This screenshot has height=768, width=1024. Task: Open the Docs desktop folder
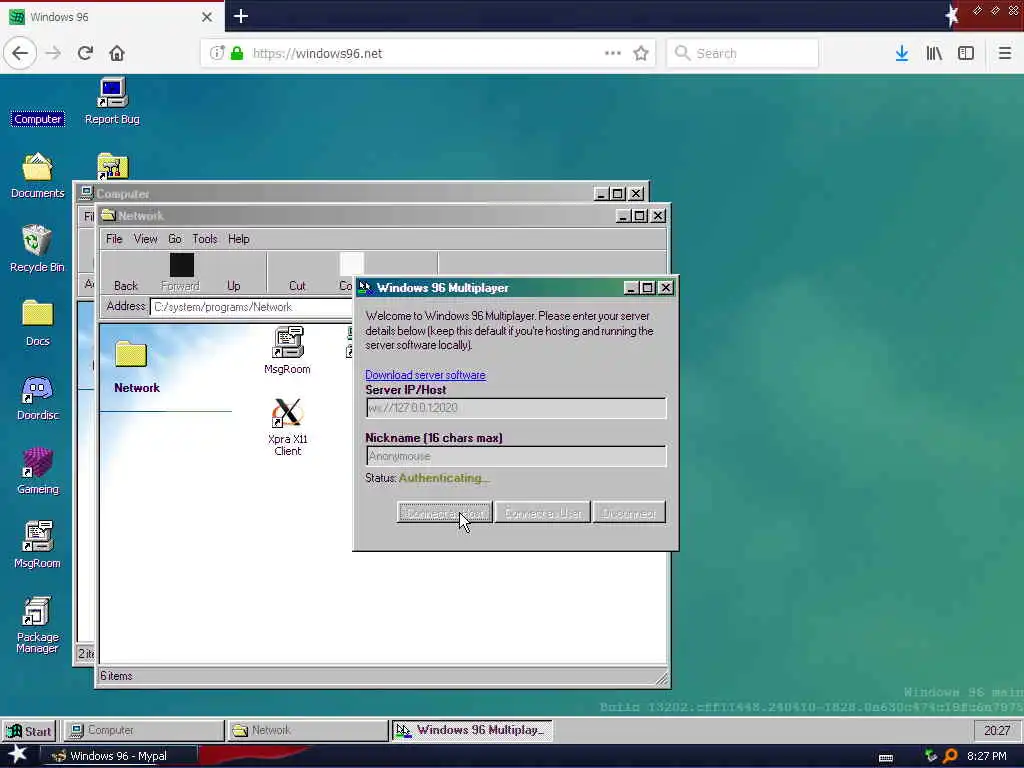(37, 323)
